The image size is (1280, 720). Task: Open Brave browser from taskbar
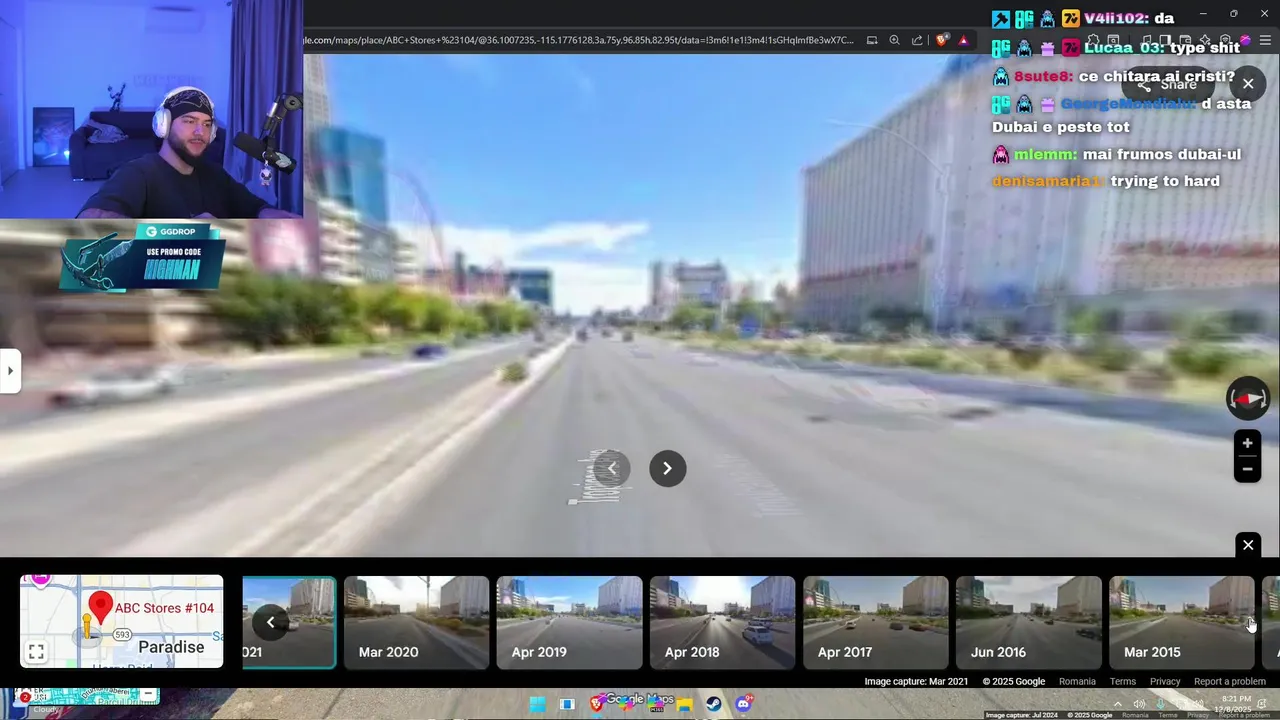pyautogui.click(x=597, y=704)
